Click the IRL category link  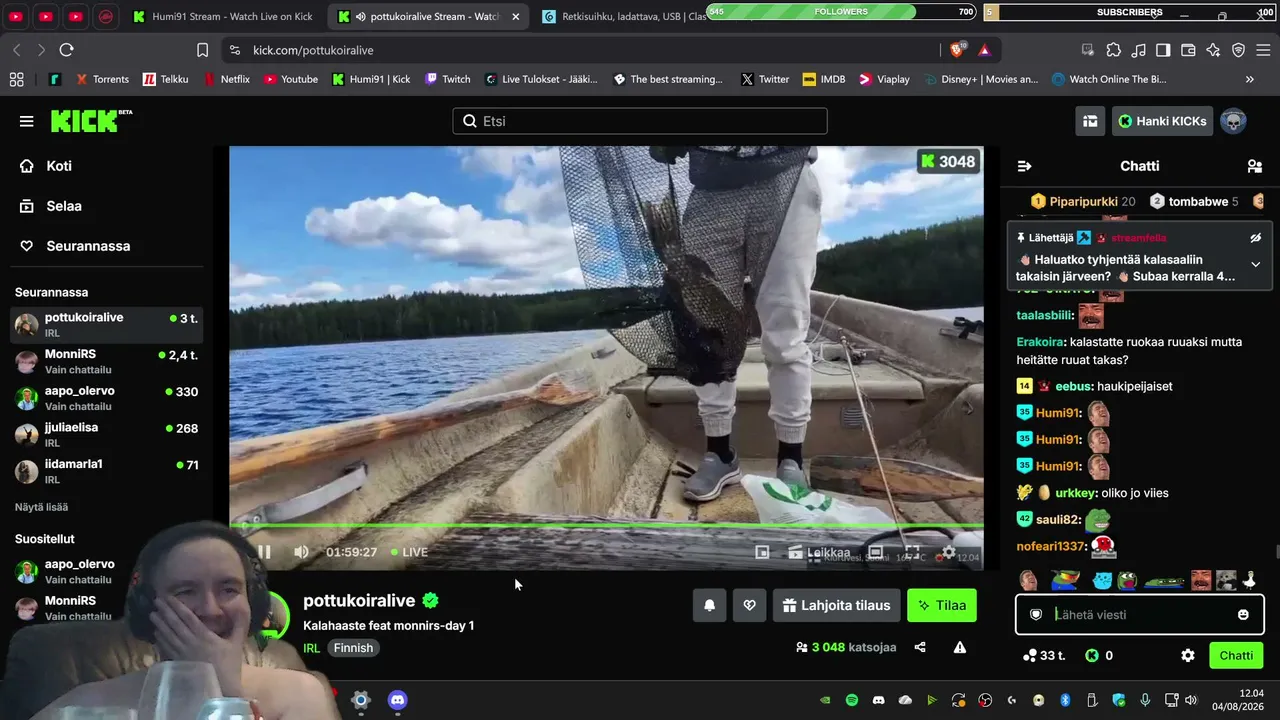pyautogui.click(x=312, y=648)
